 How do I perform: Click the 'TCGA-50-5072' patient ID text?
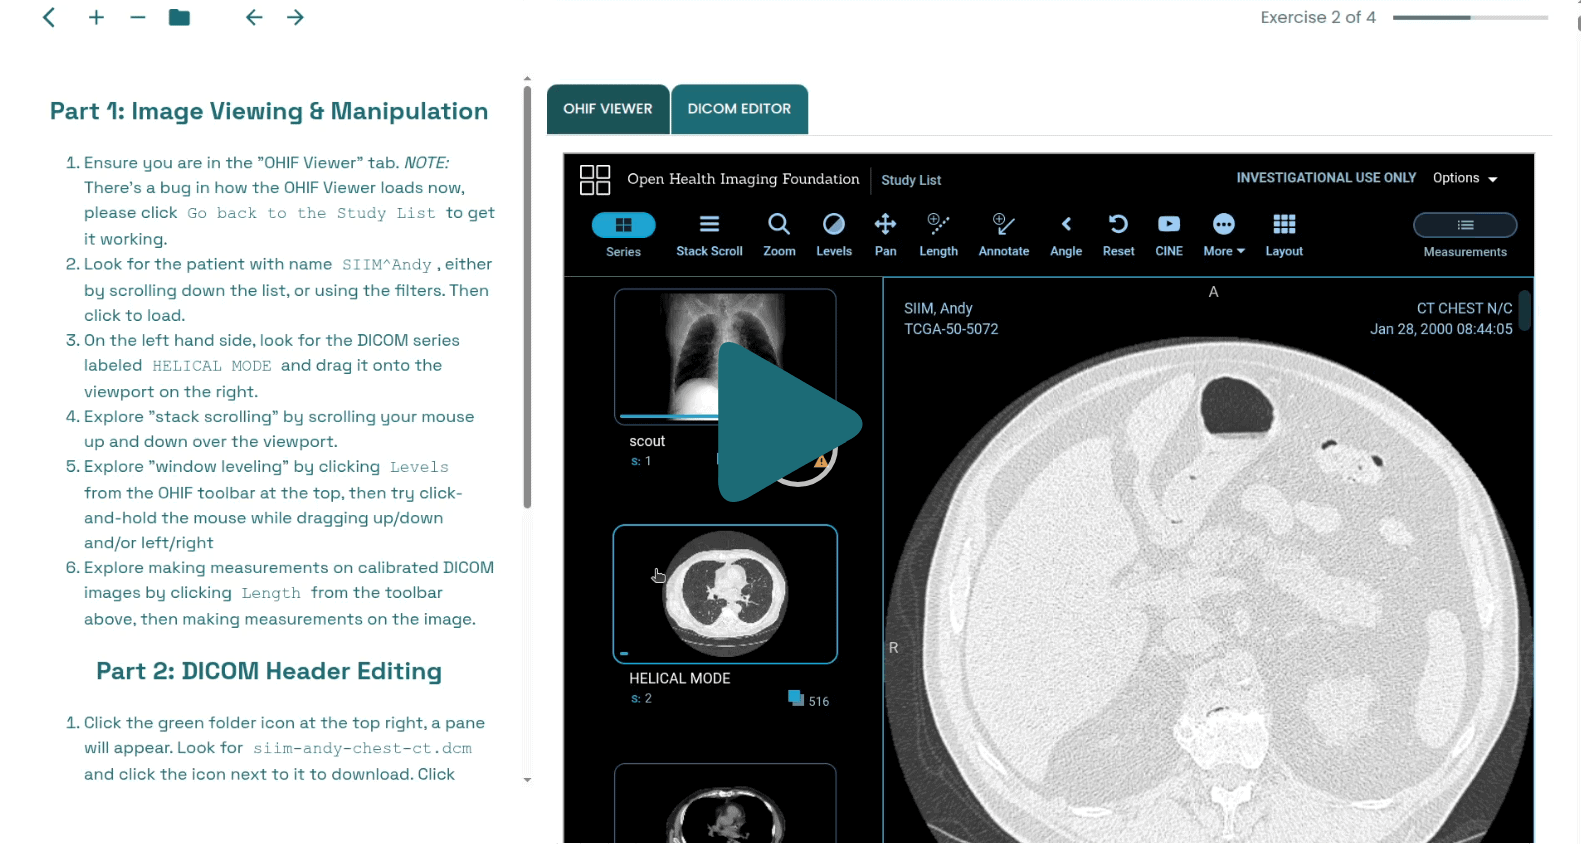point(951,329)
